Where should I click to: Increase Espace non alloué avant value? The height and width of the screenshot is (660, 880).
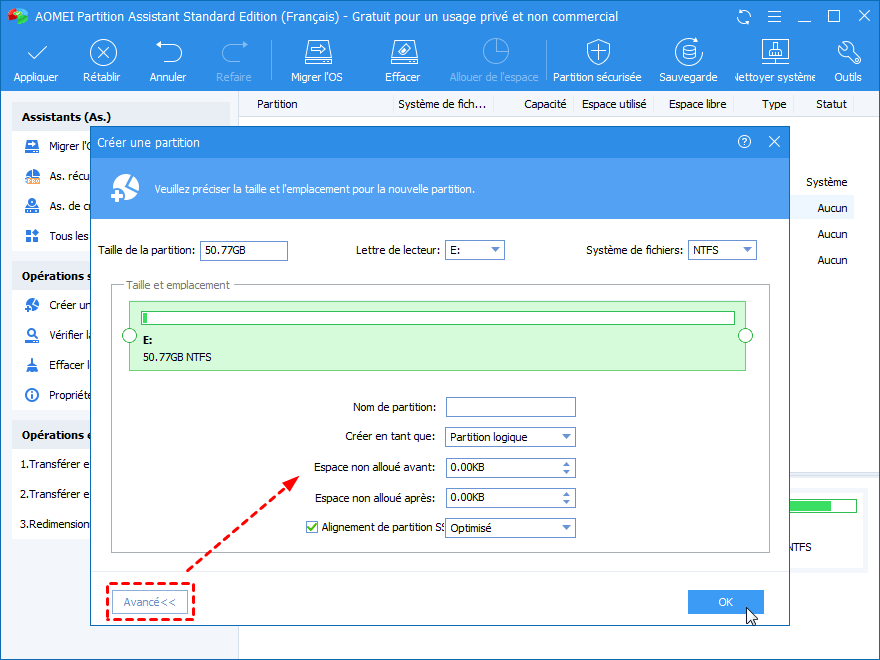566,464
